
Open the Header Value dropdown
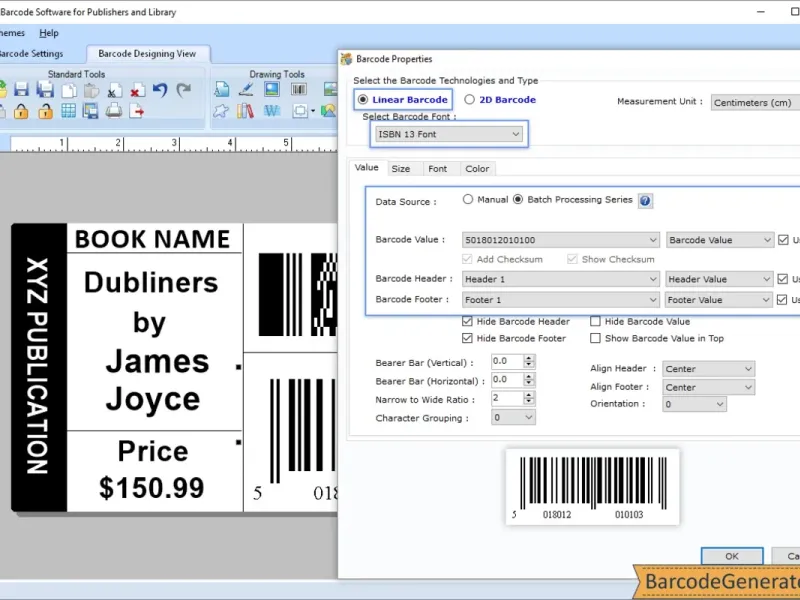point(719,279)
